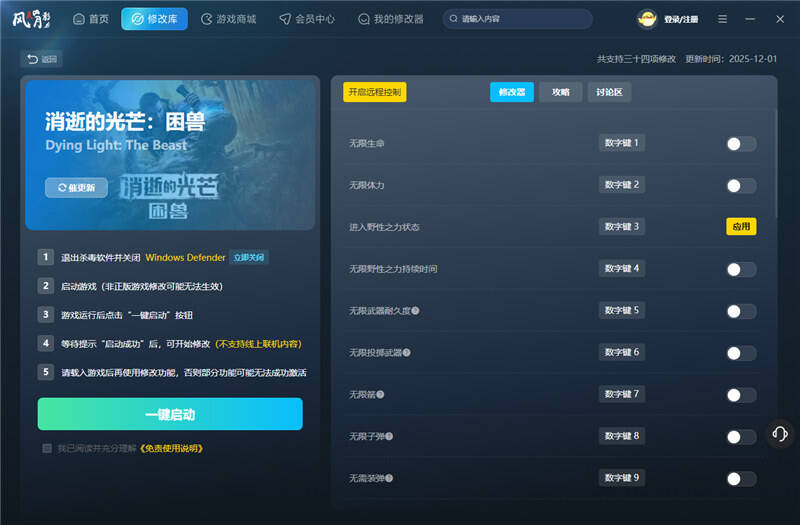Click help icon beside 无需装弹

[389, 479]
